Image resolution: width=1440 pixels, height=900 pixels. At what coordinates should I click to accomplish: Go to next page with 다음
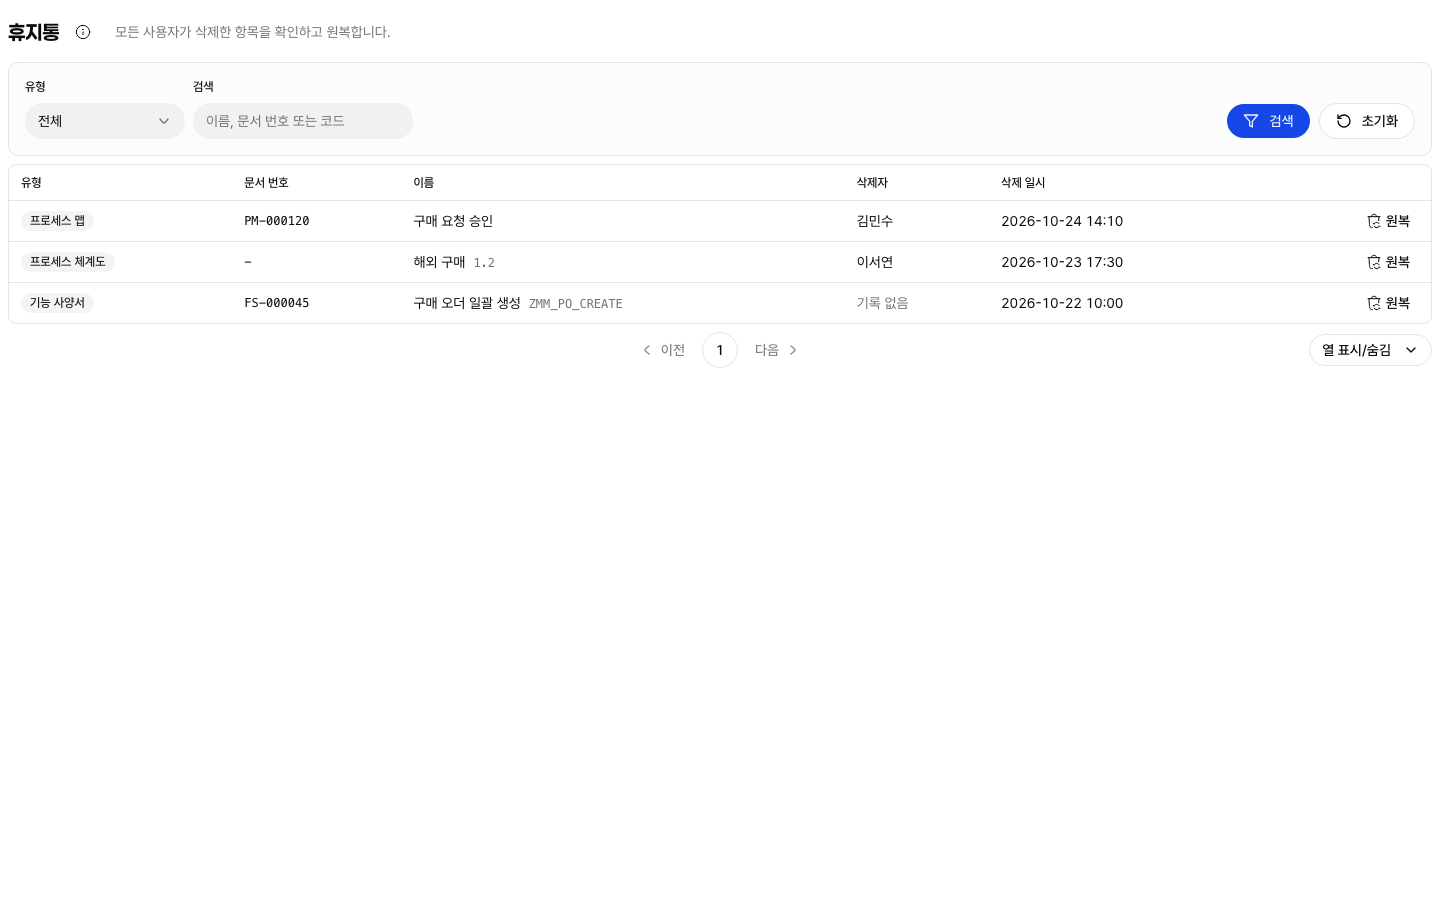[776, 350]
